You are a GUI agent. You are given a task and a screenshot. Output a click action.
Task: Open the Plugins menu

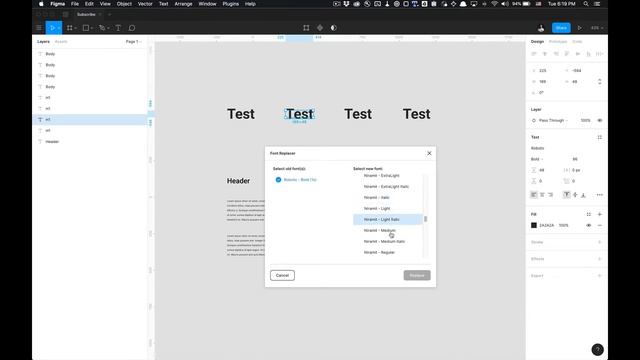231,4
